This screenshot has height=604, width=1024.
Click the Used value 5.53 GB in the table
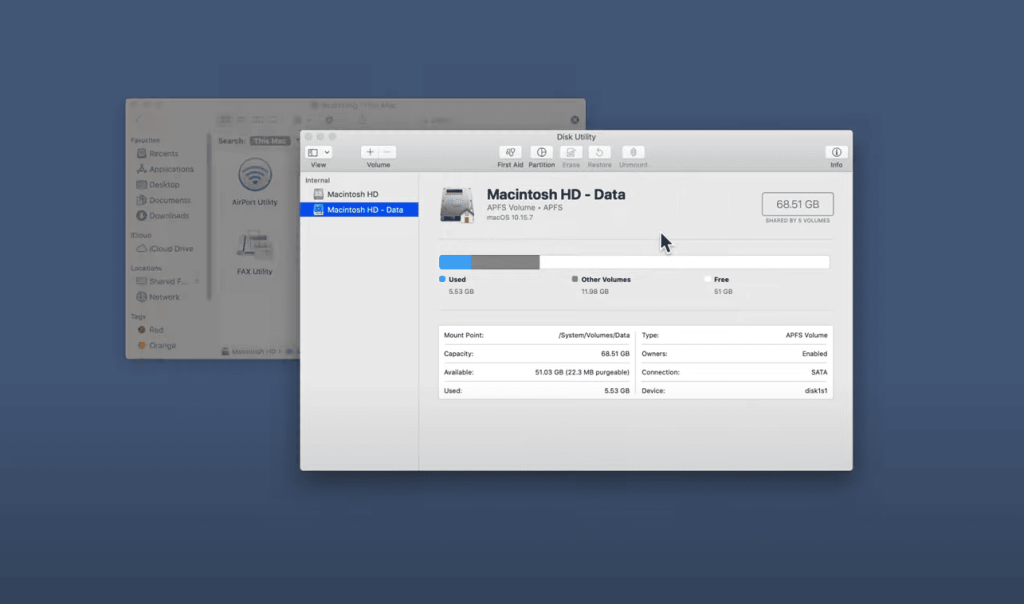616,390
